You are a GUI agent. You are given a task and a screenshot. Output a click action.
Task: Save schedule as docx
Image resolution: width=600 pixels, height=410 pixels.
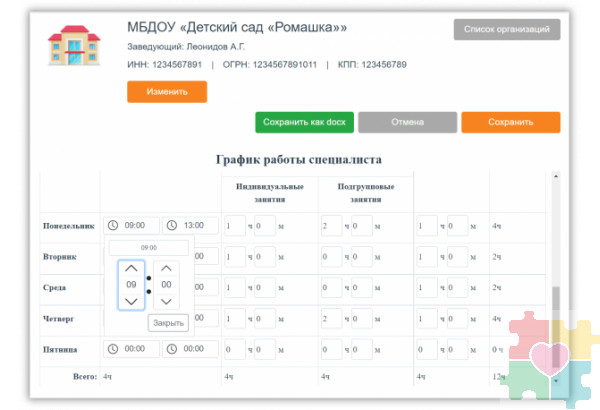pyautogui.click(x=304, y=123)
